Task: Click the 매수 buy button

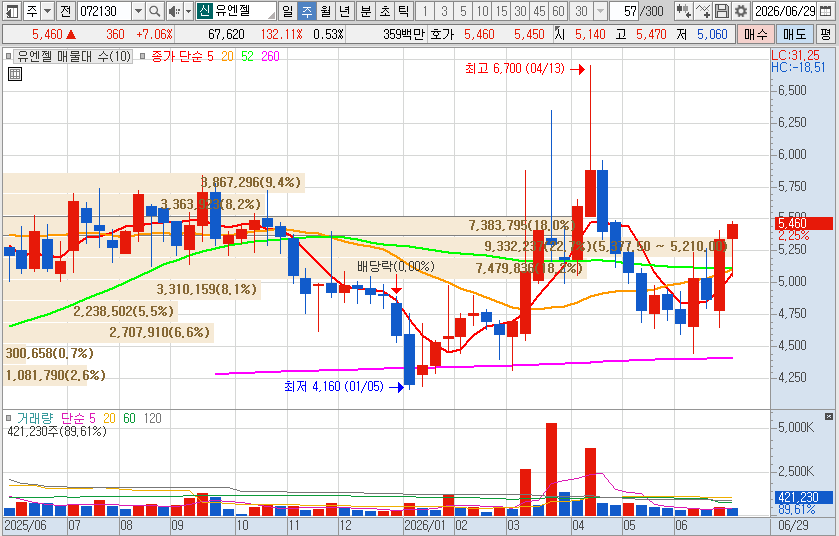Action: pos(756,35)
